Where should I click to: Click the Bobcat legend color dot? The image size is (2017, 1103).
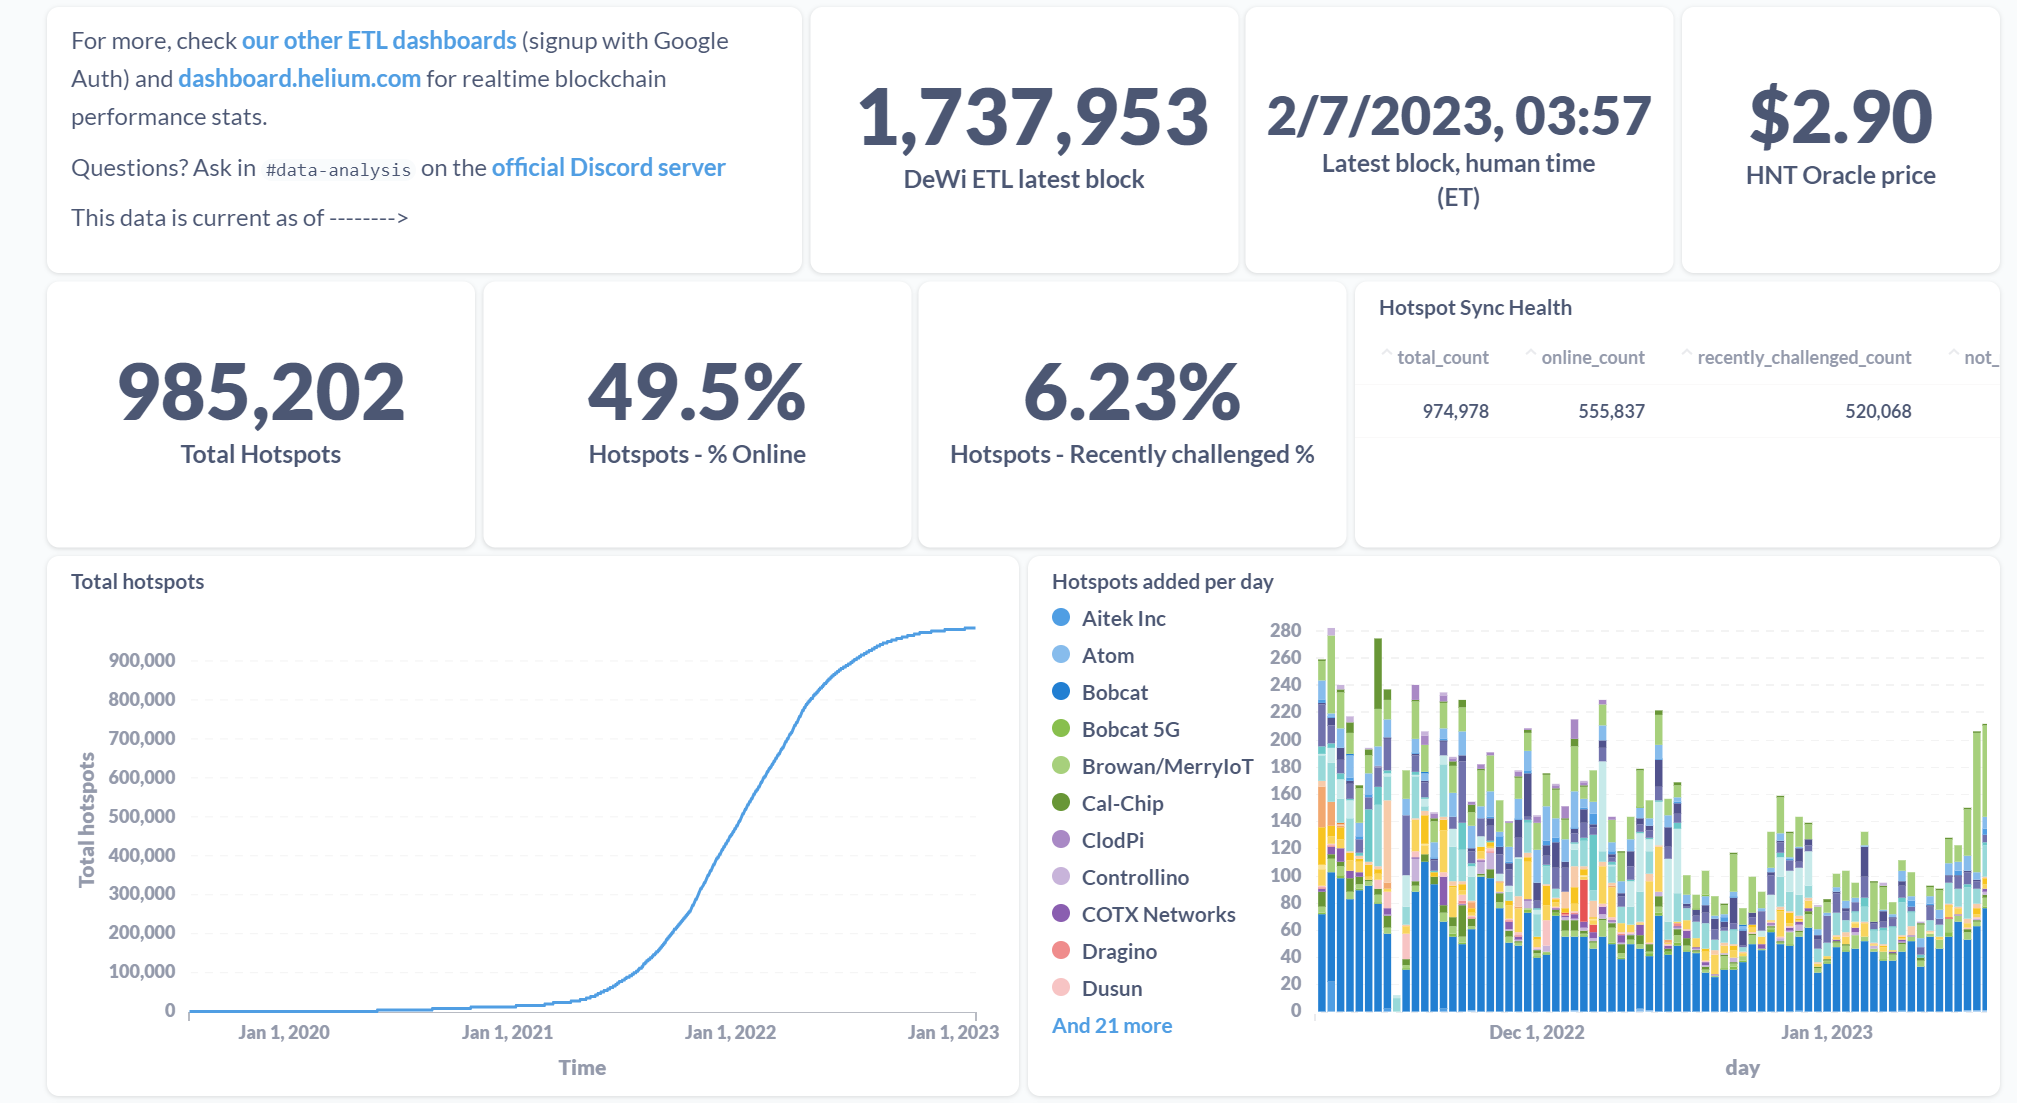point(1061,692)
